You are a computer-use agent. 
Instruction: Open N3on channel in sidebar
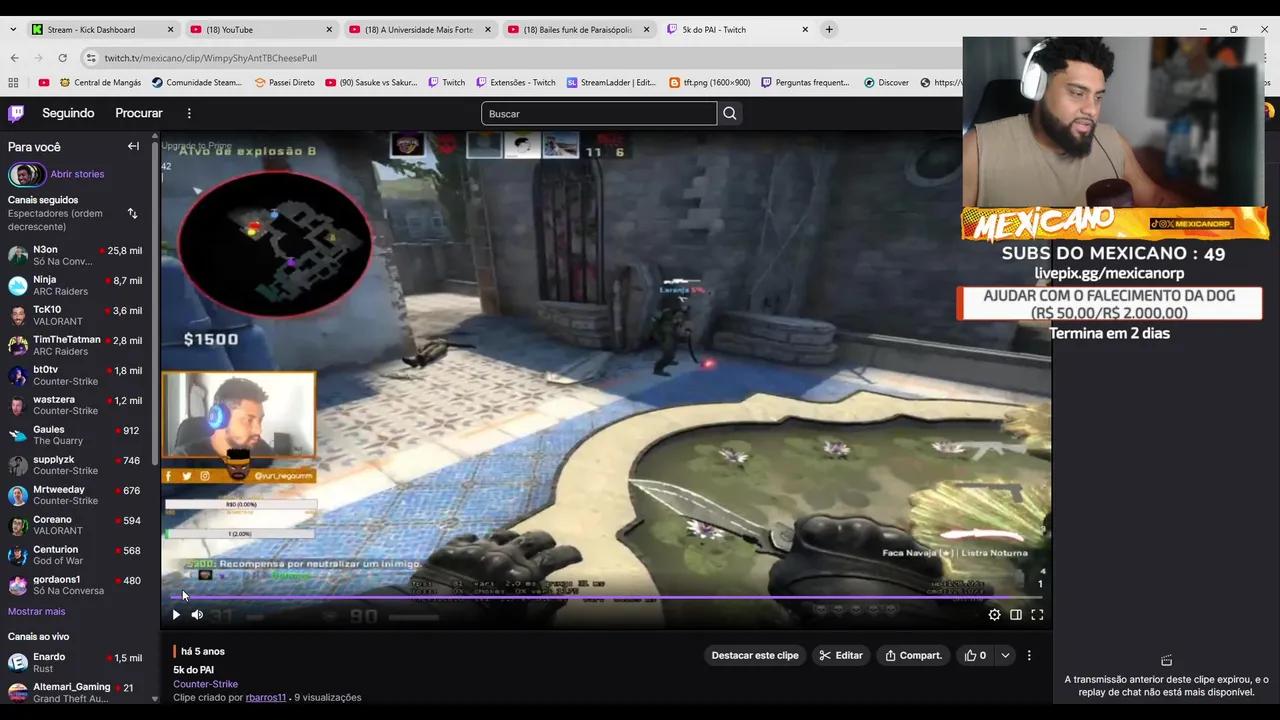point(76,255)
